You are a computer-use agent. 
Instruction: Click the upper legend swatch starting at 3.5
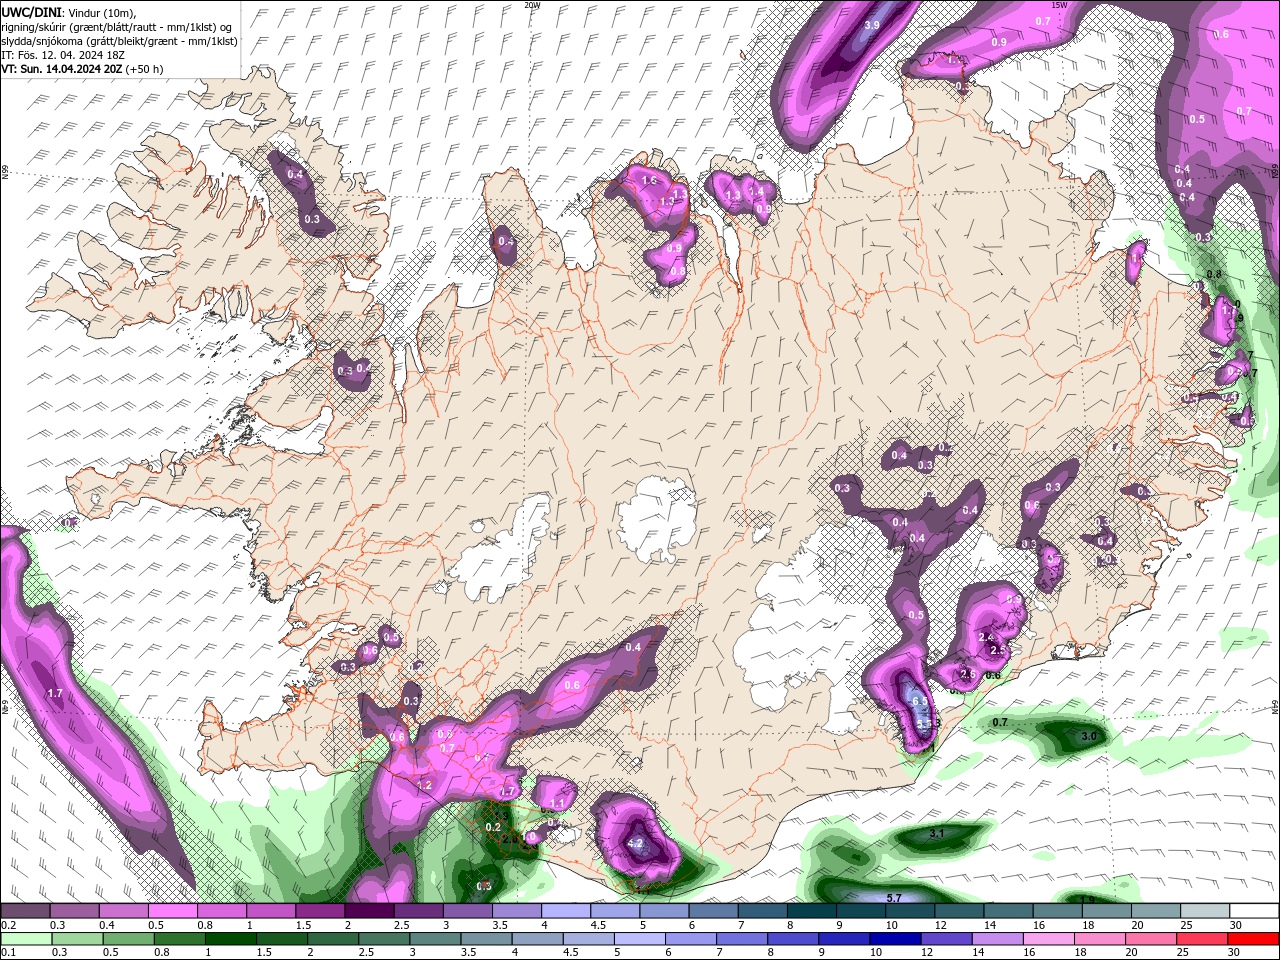coord(517,911)
